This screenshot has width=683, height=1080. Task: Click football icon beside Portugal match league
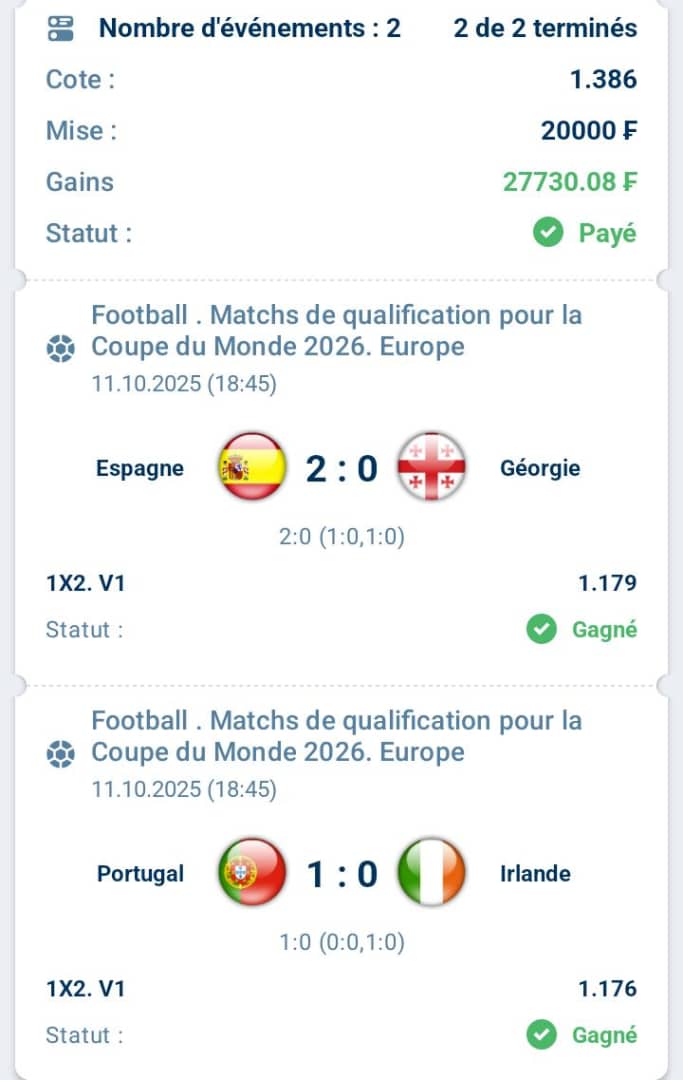(61, 754)
